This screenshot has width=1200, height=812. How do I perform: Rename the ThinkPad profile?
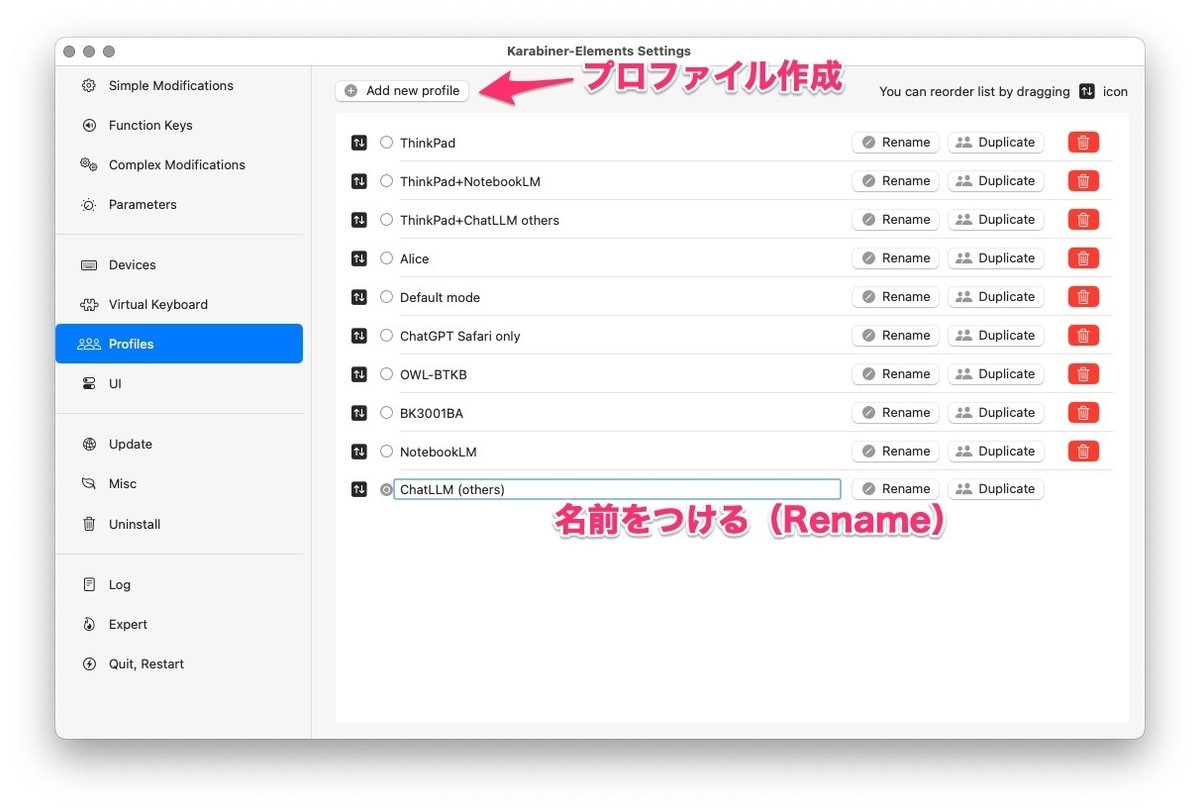(x=896, y=142)
